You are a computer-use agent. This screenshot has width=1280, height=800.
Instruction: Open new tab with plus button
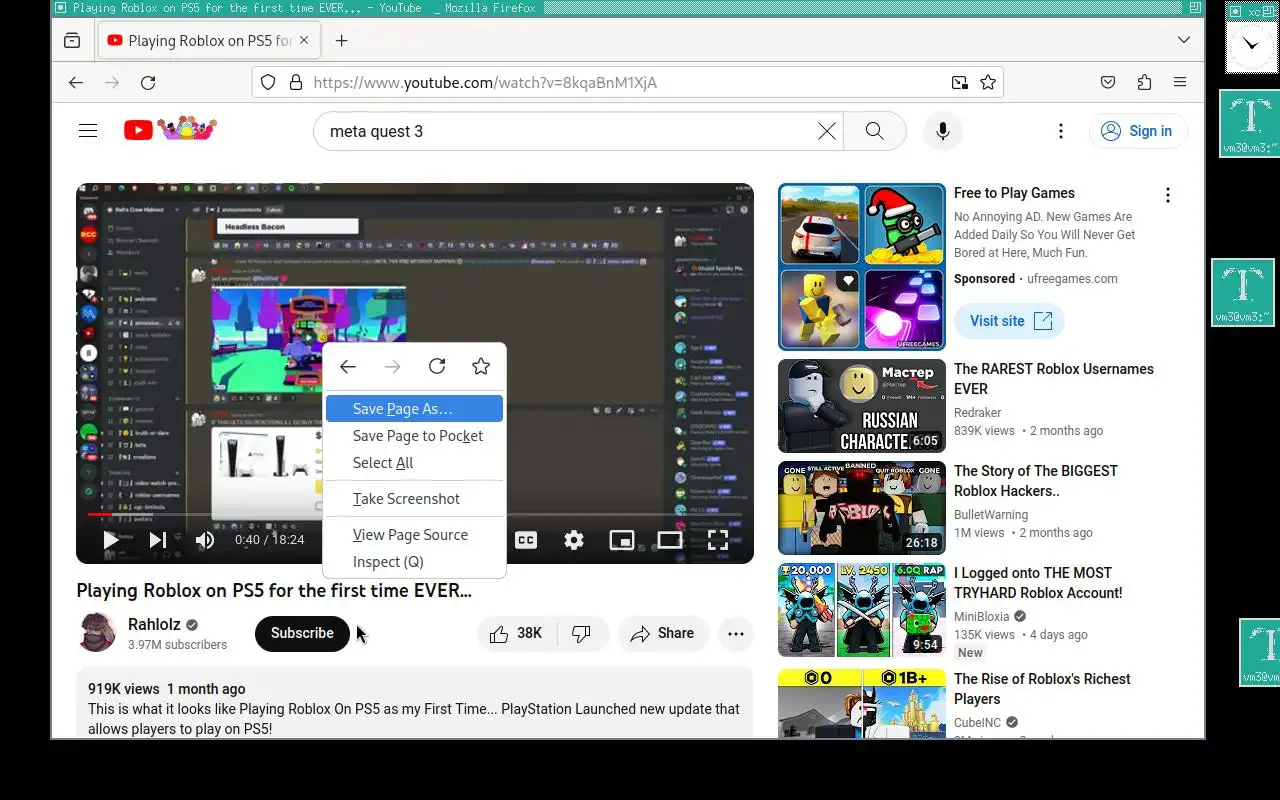(341, 41)
